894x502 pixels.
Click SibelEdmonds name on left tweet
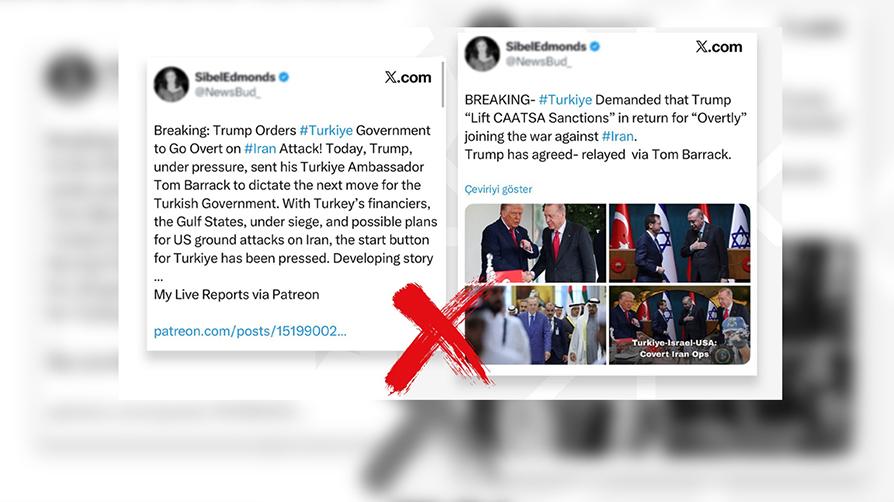click(x=235, y=76)
